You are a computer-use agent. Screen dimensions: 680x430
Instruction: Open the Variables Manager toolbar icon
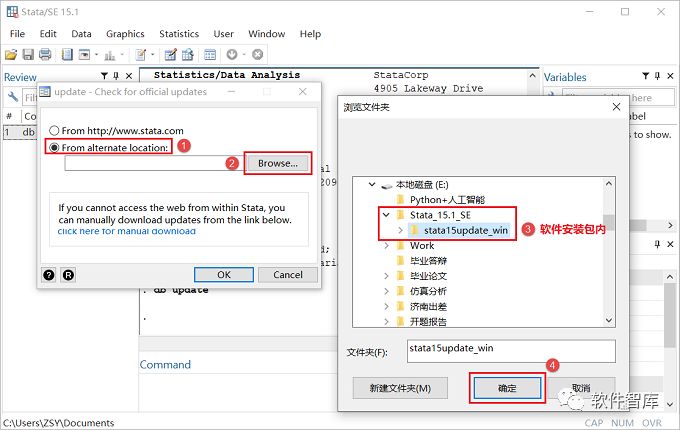210,55
